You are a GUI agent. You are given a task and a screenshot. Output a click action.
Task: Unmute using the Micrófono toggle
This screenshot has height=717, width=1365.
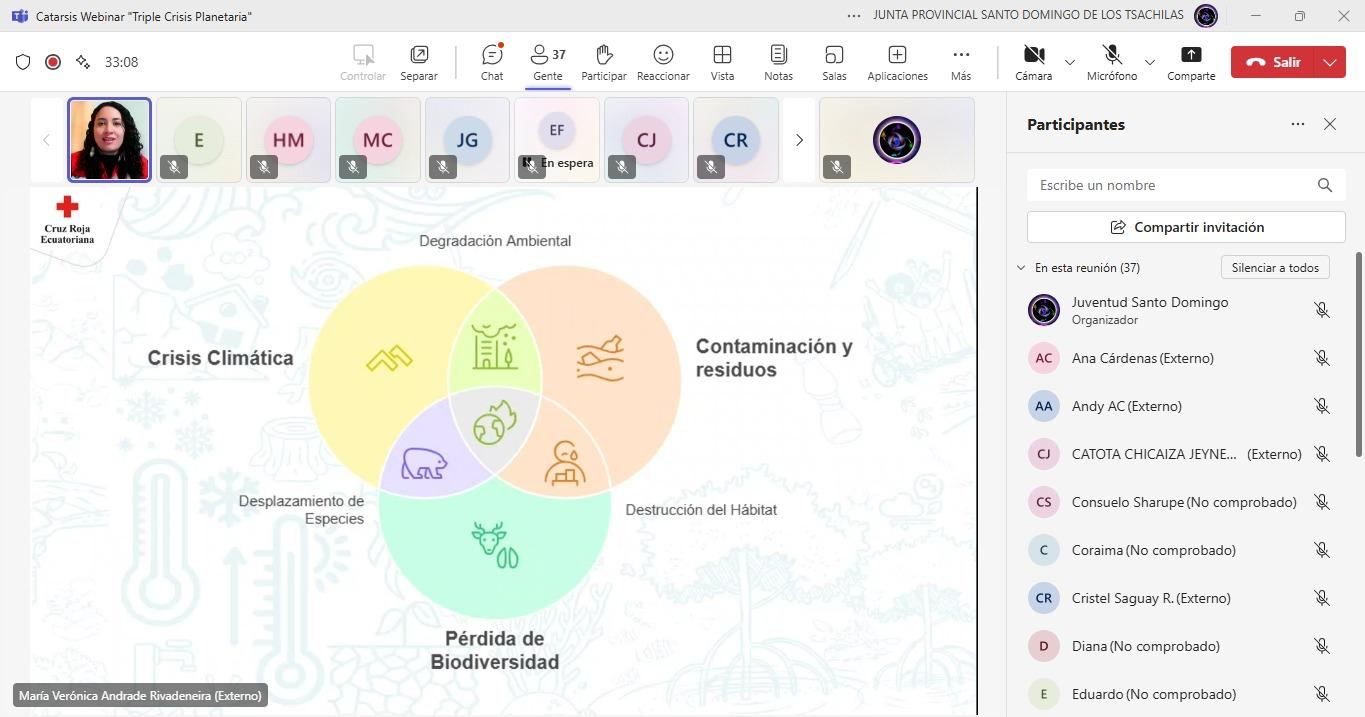(x=1111, y=61)
